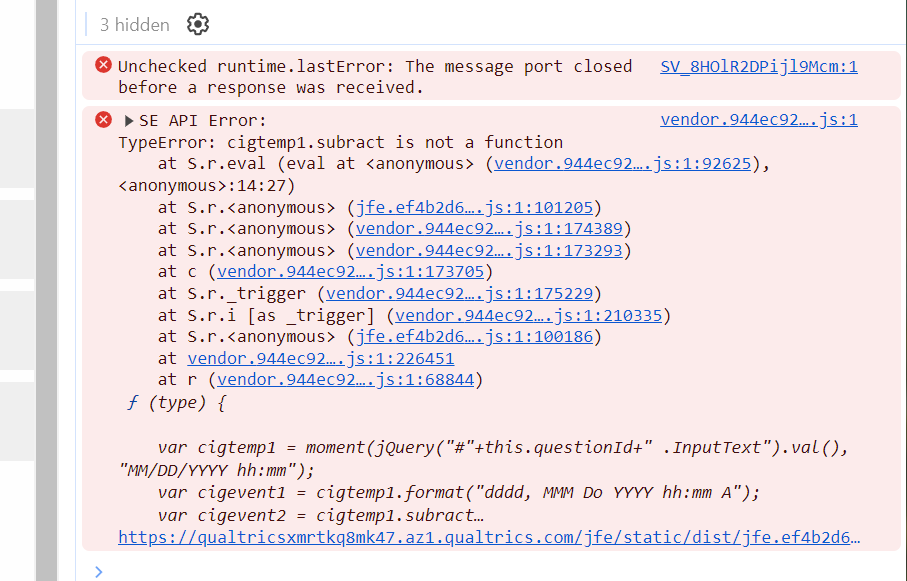This screenshot has height=581, width=907.
Task: Open vendor.944ec92….js:1:174389 stack link
Action: coord(489,229)
